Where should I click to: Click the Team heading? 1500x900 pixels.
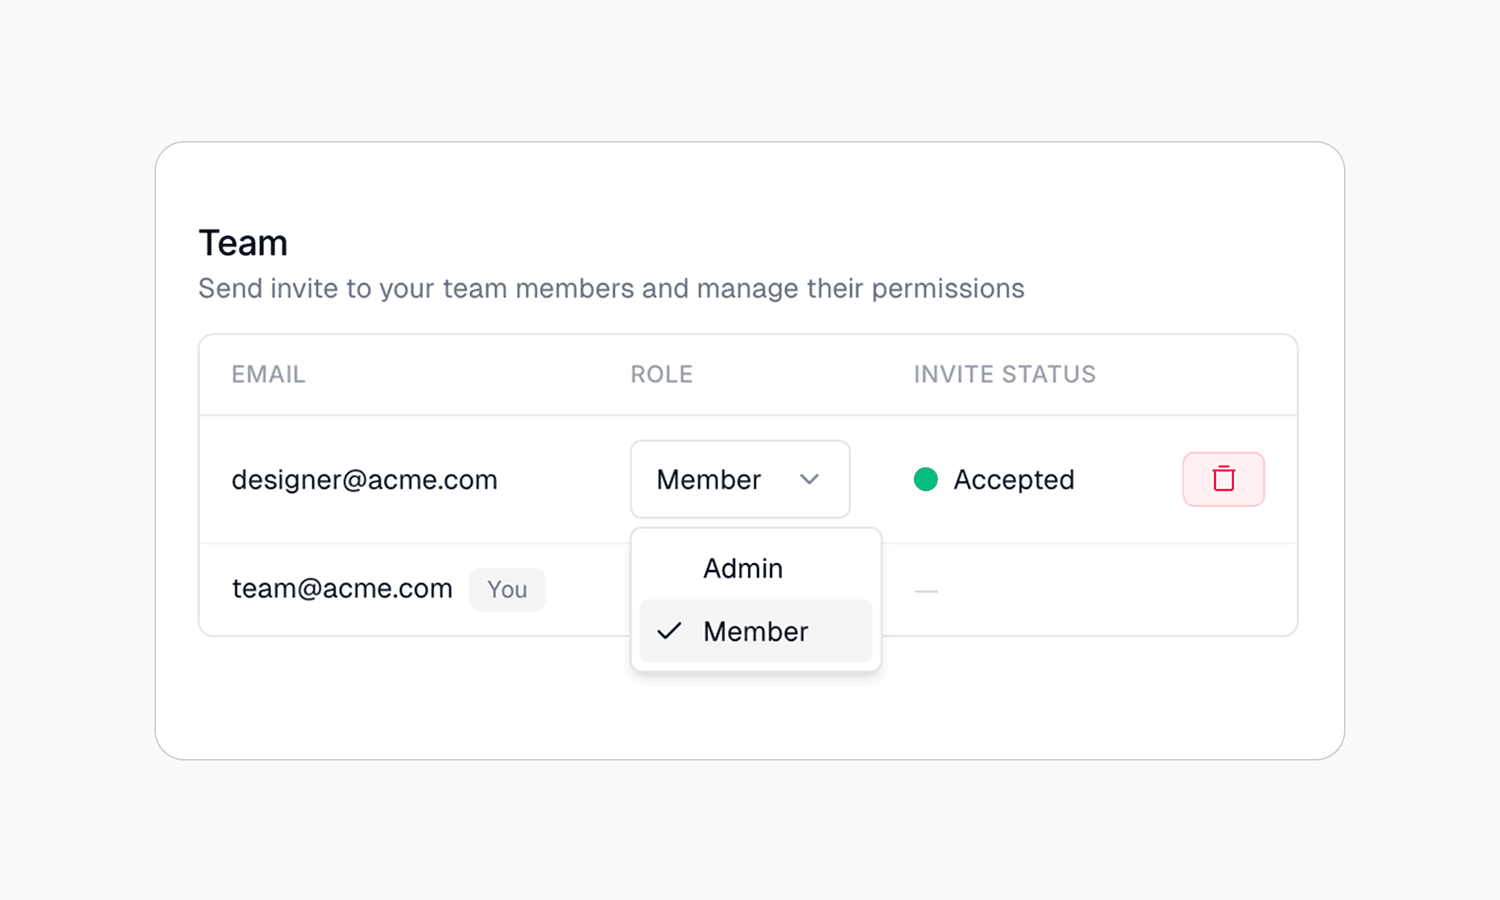[x=243, y=243]
